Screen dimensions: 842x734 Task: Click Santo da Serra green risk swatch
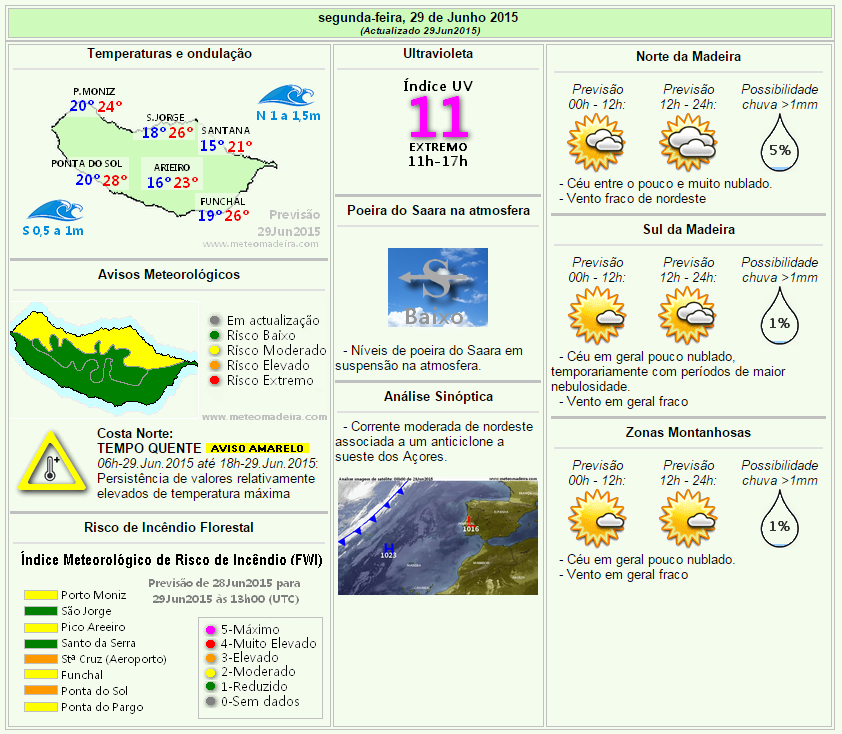41,643
